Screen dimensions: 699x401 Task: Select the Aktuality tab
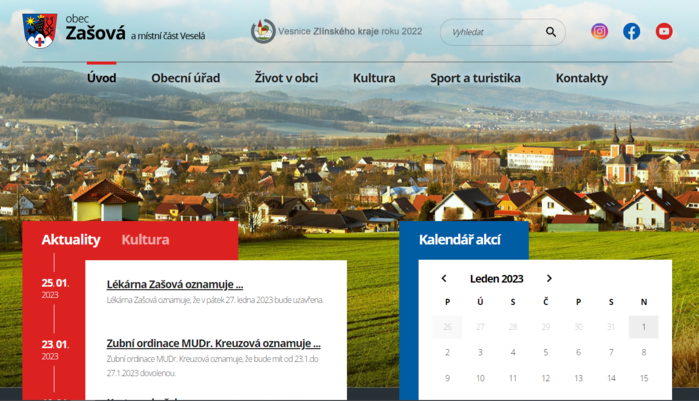[71, 240]
